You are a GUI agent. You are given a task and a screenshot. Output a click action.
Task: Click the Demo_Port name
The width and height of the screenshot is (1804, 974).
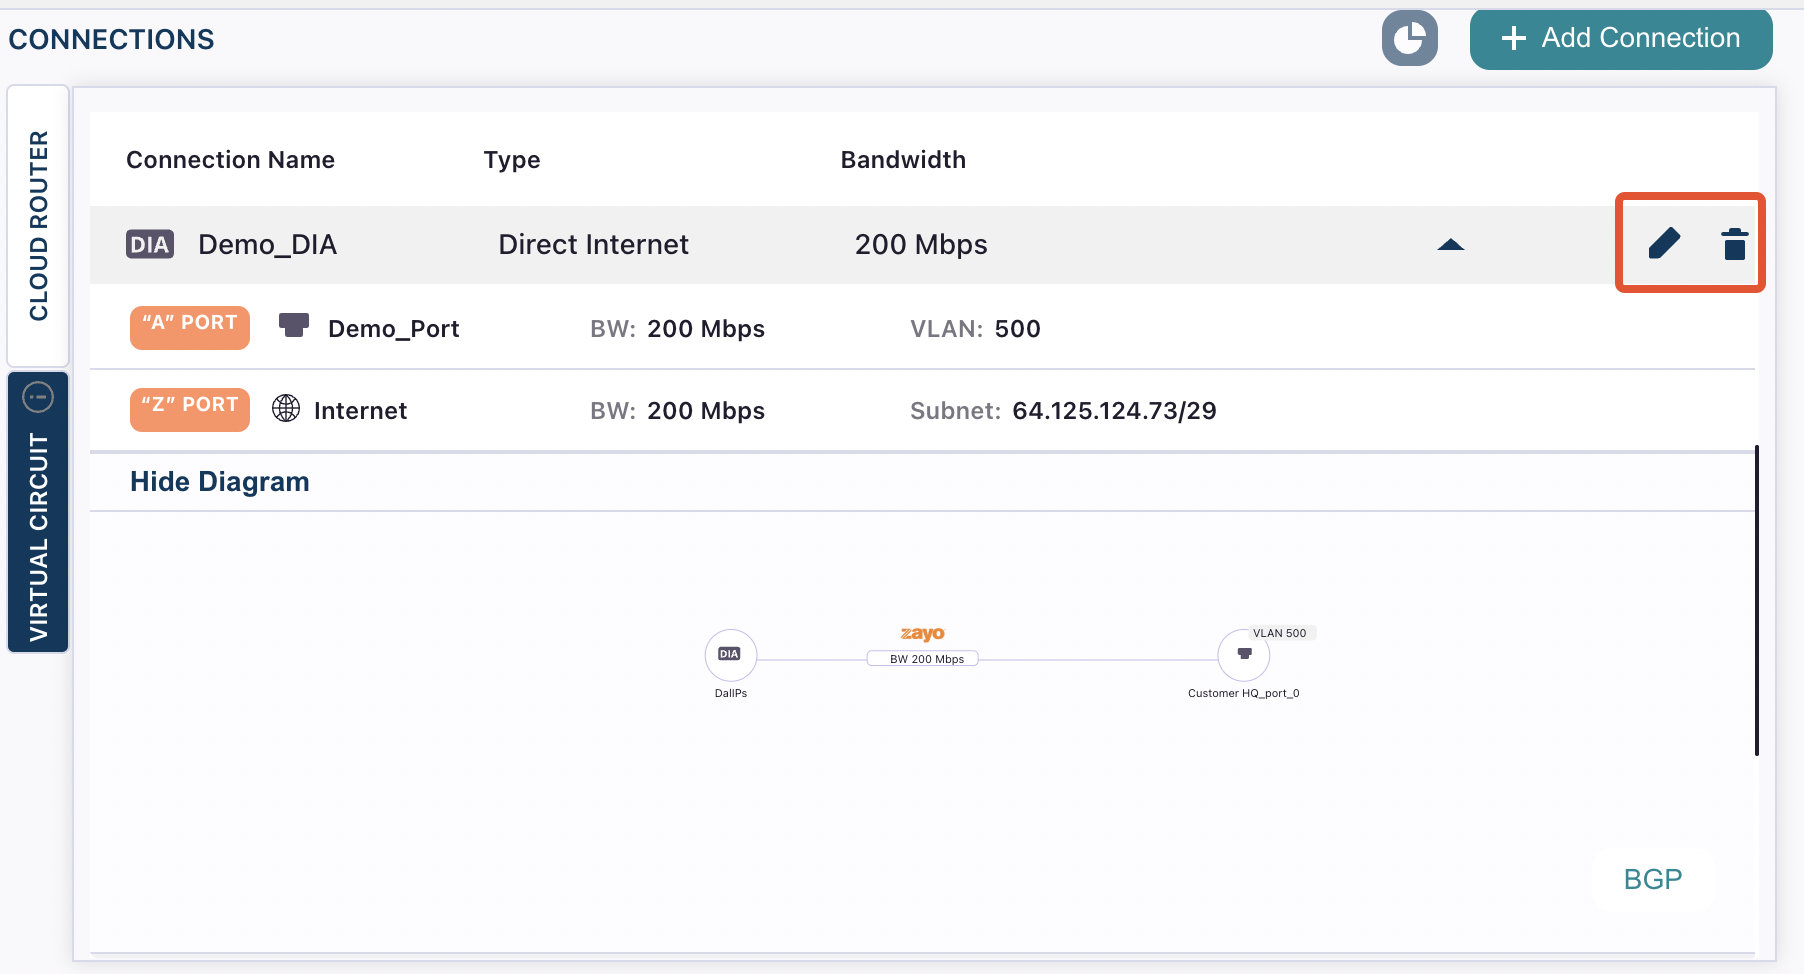[x=393, y=329]
